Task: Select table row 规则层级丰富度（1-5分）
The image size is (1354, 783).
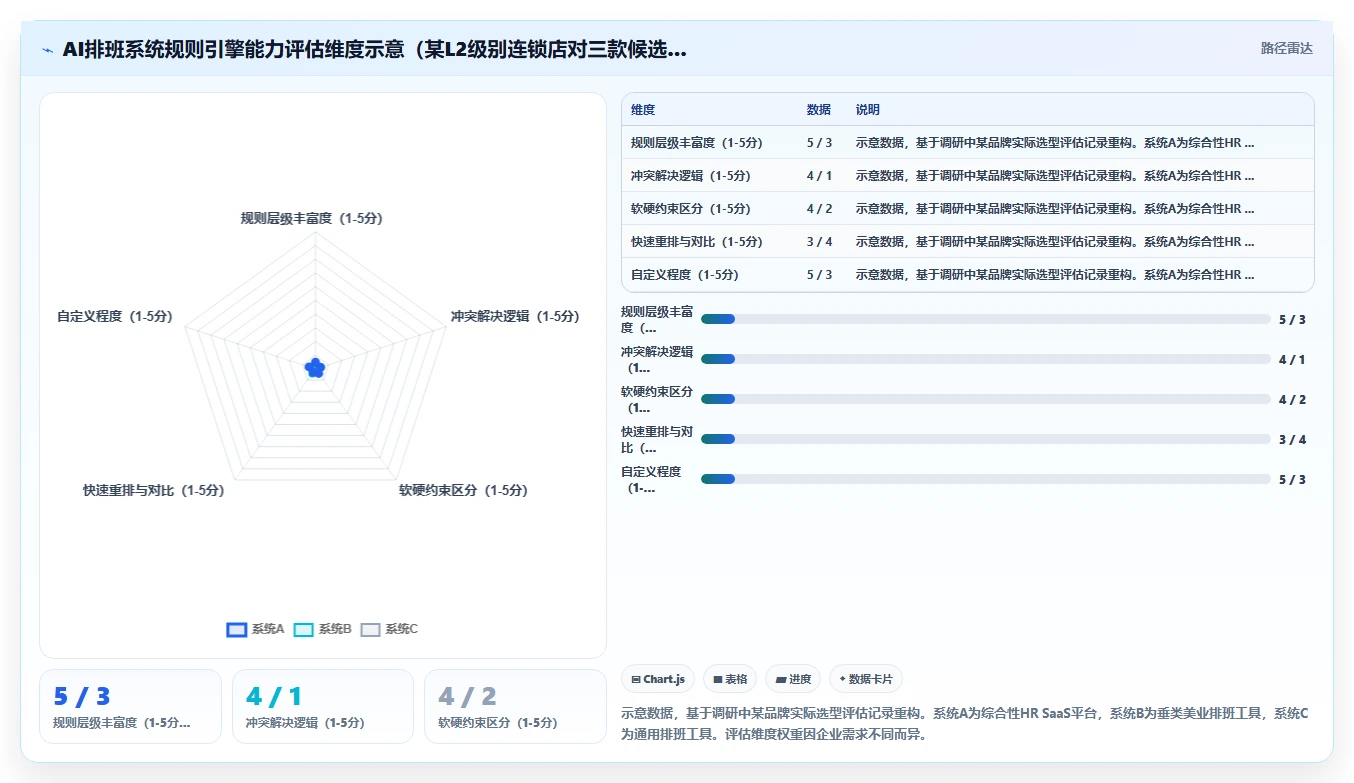Action: [x=968, y=142]
